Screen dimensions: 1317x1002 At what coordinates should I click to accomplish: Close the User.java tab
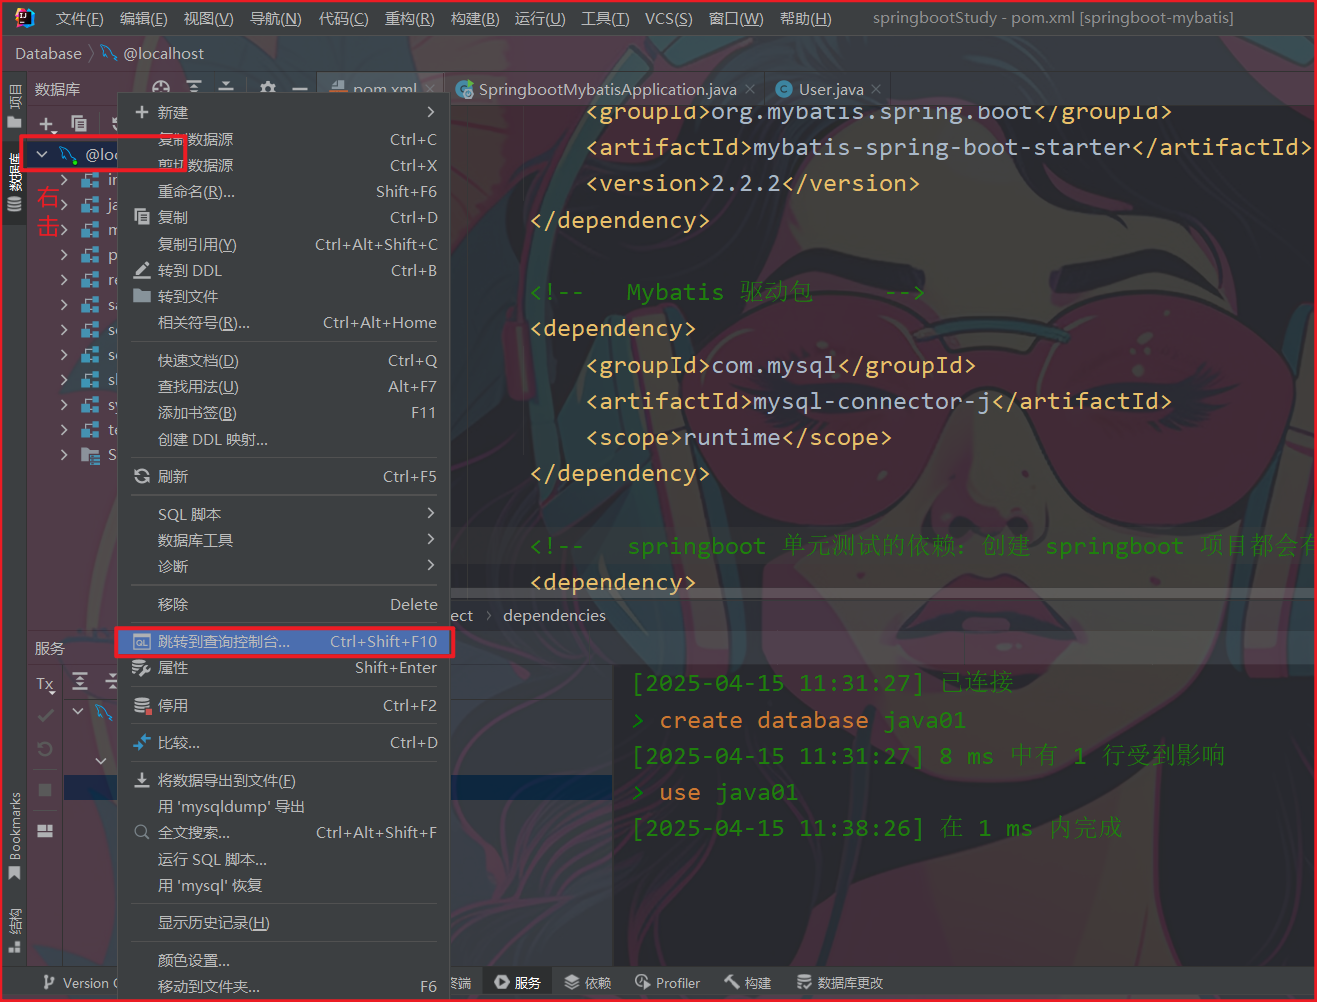[876, 89]
